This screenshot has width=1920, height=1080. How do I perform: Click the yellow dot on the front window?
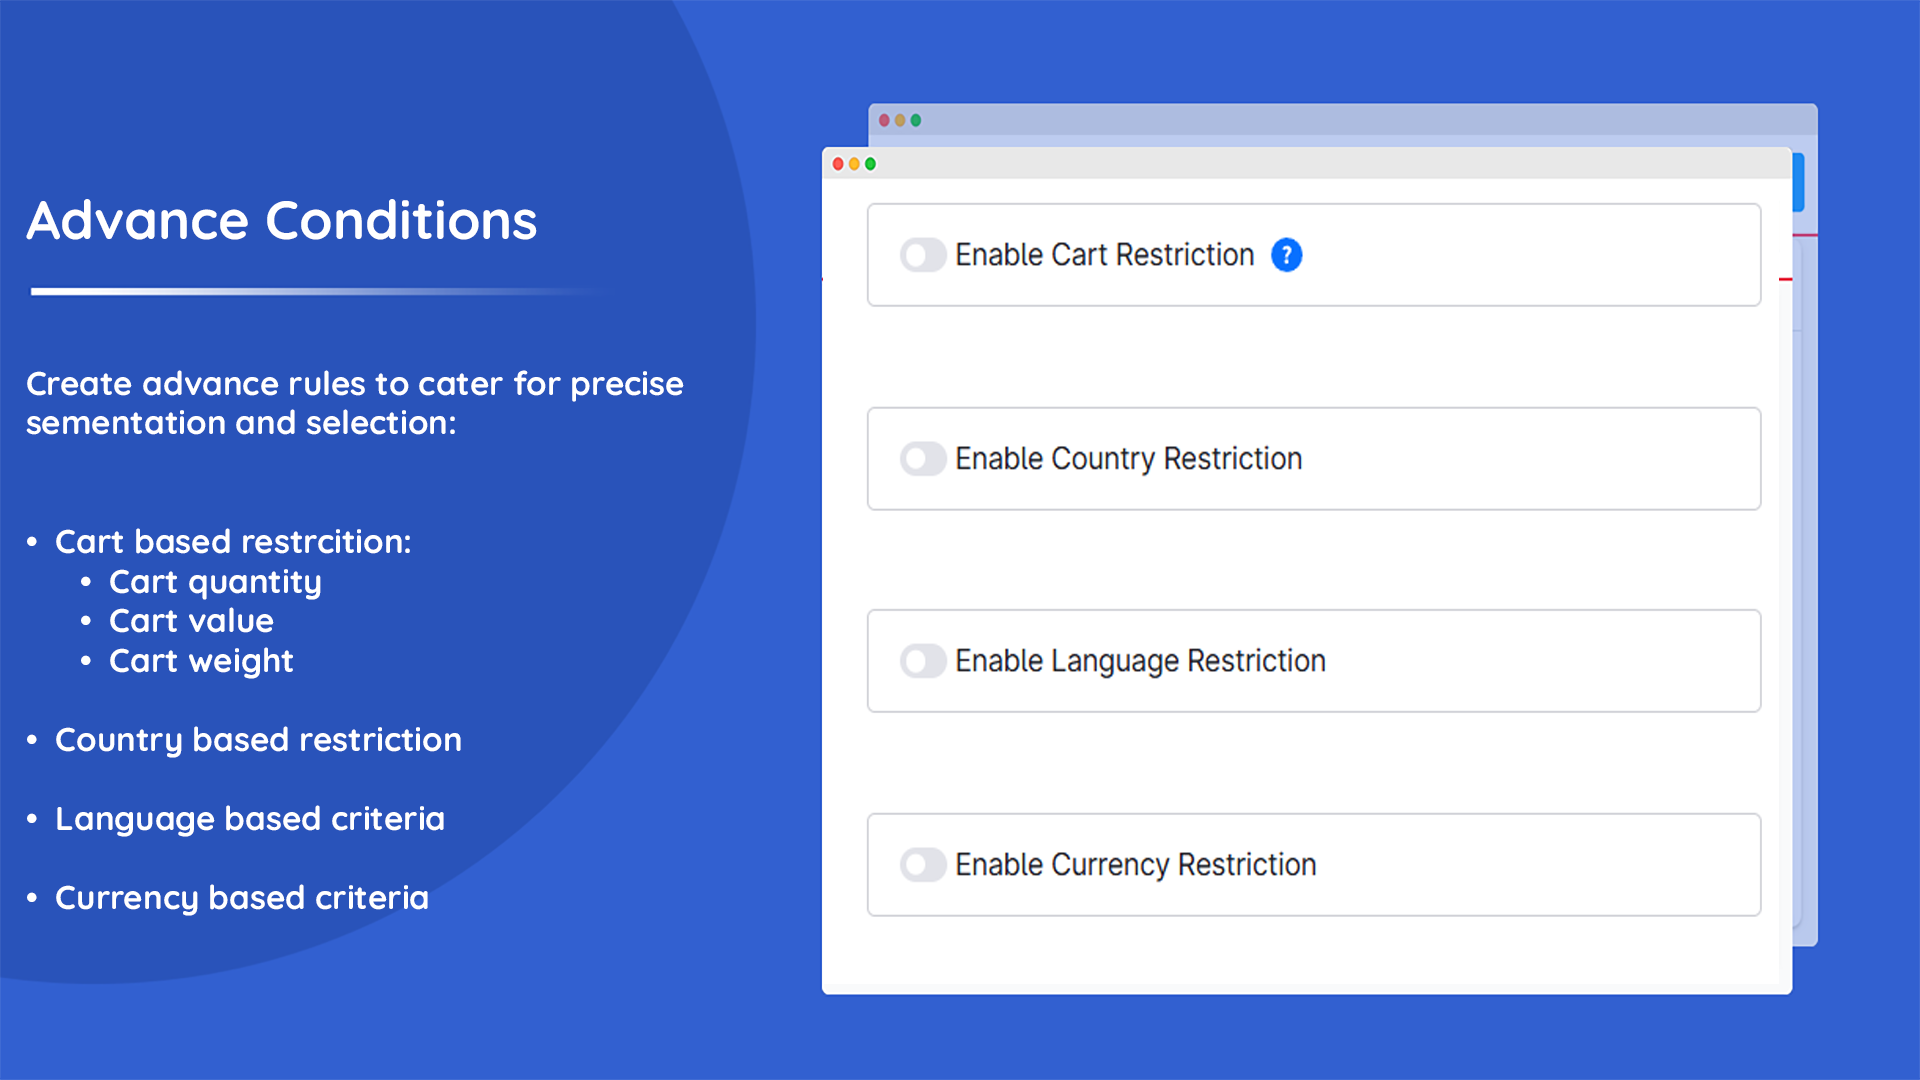tap(854, 164)
